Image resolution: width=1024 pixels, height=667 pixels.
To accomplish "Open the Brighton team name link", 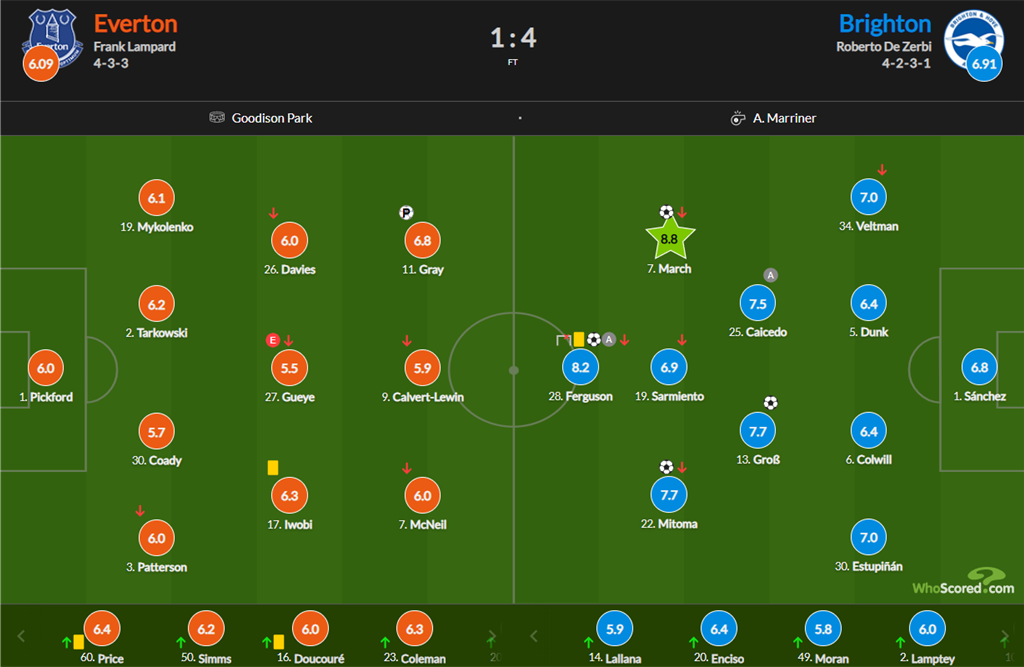I will tap(884, 23).
